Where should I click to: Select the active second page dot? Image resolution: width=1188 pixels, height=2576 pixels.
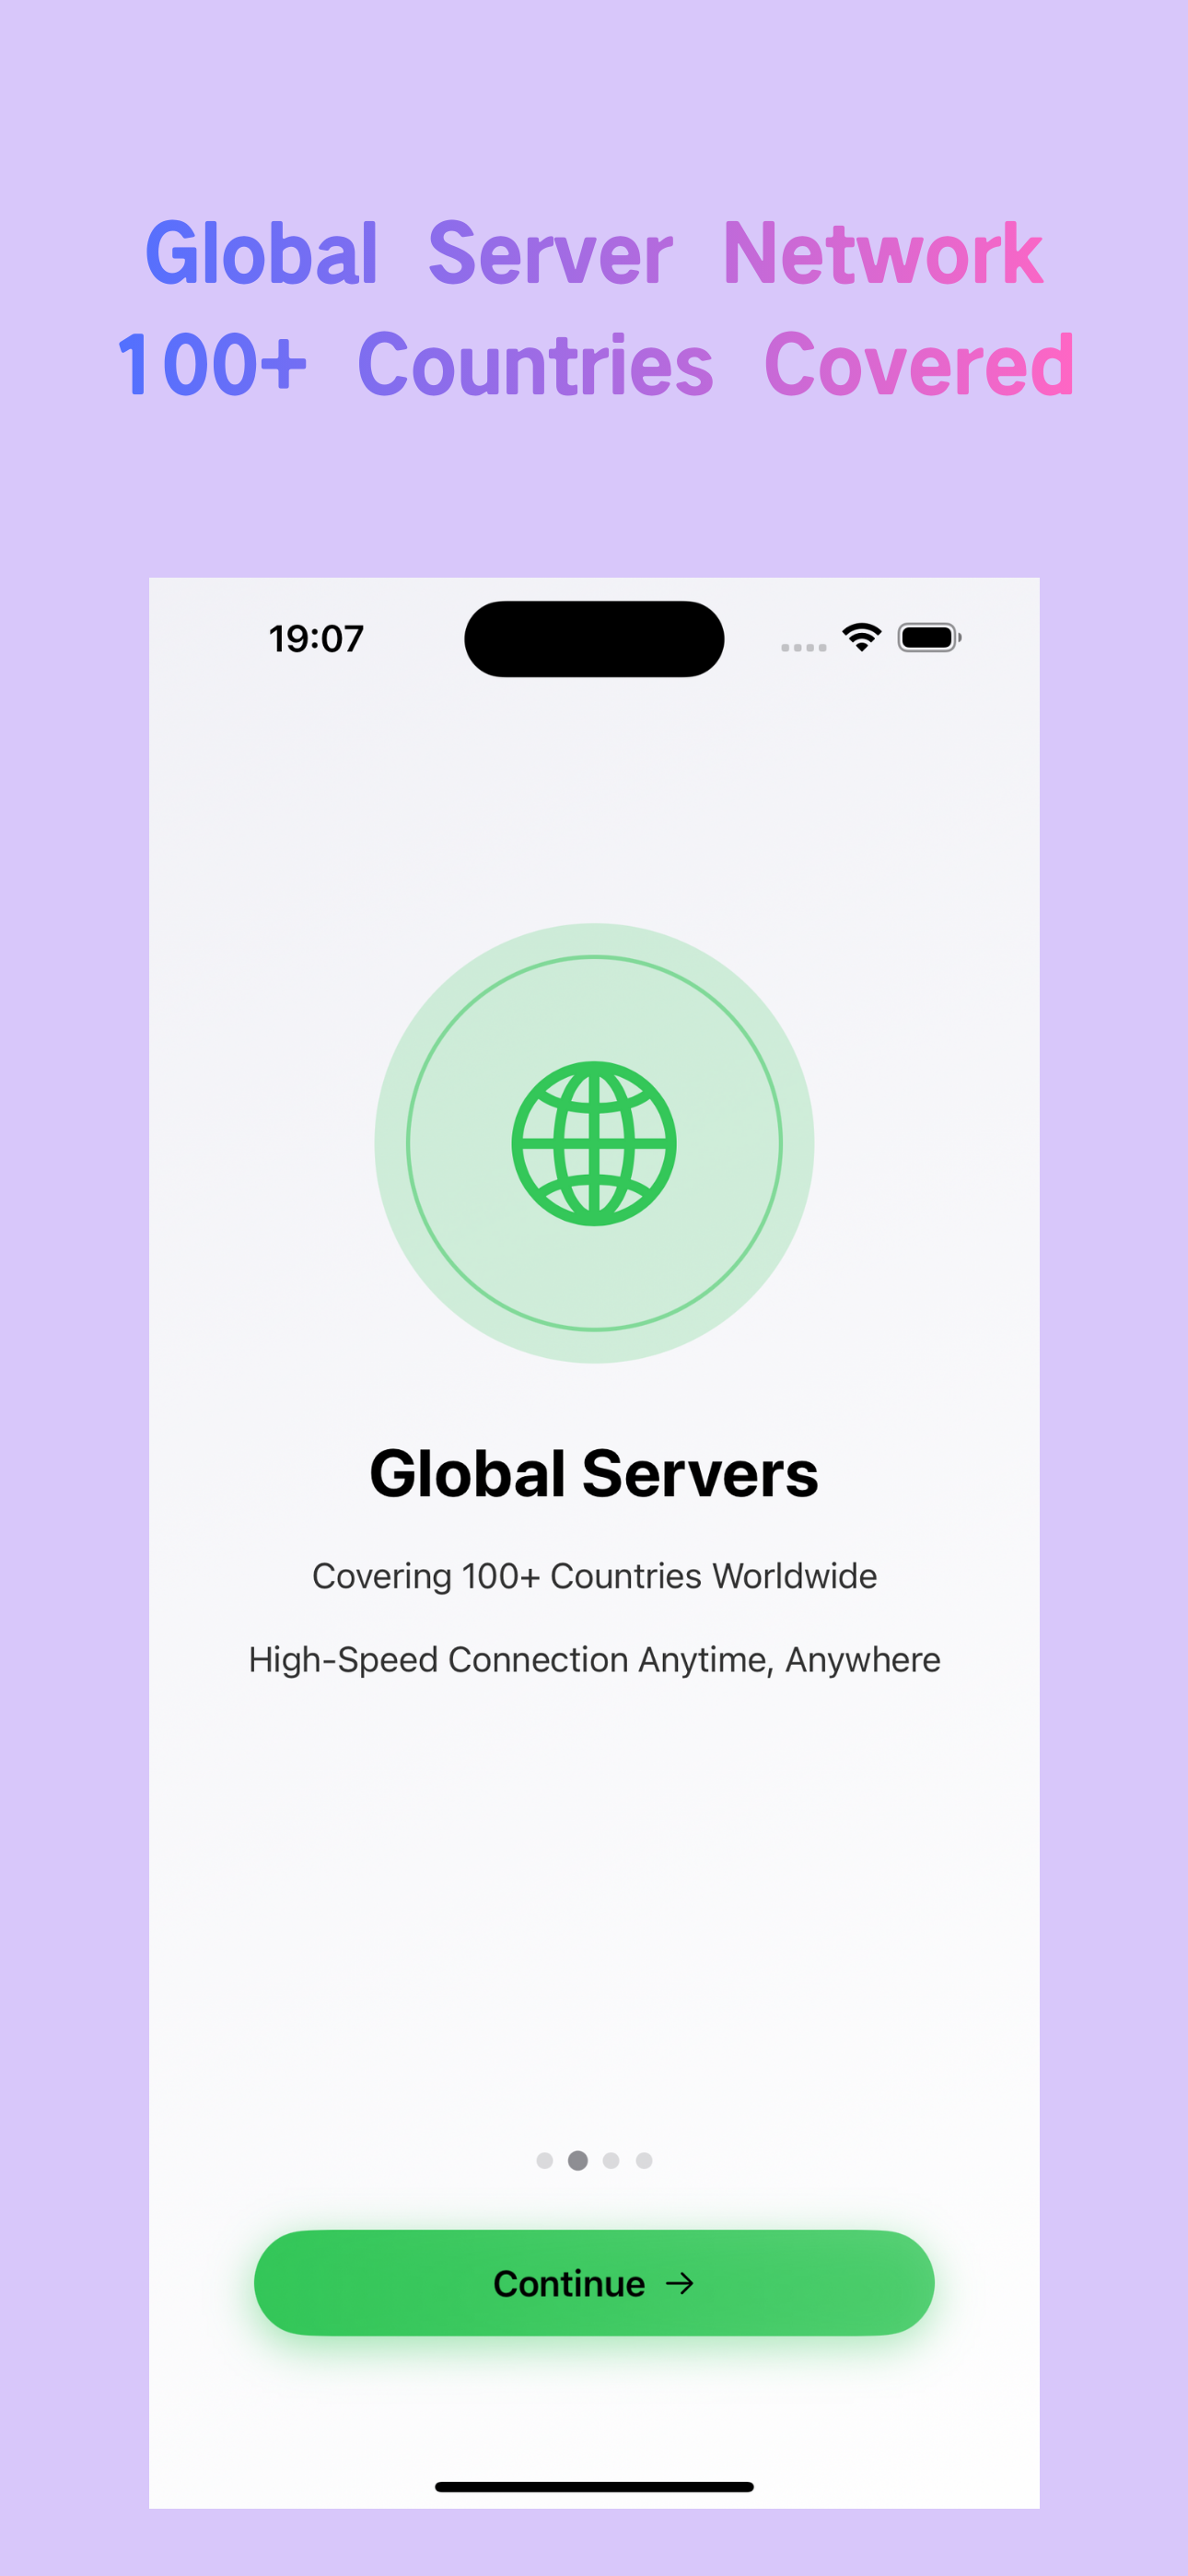(578, 2160)
